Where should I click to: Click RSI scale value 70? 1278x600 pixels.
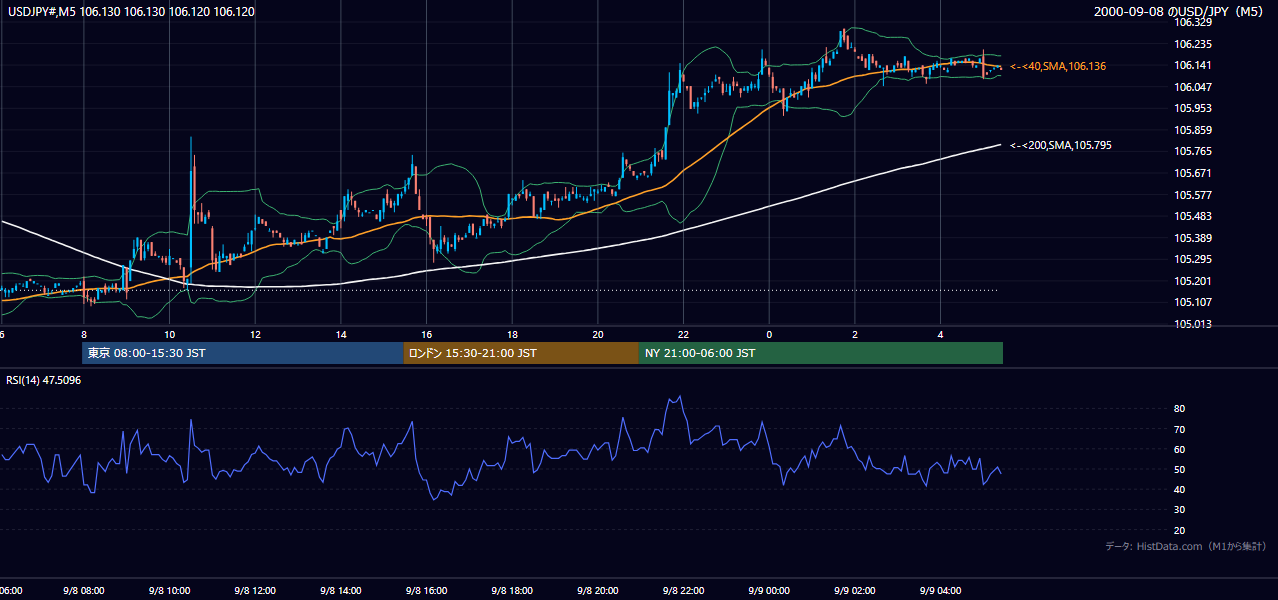pos(1180,429)
